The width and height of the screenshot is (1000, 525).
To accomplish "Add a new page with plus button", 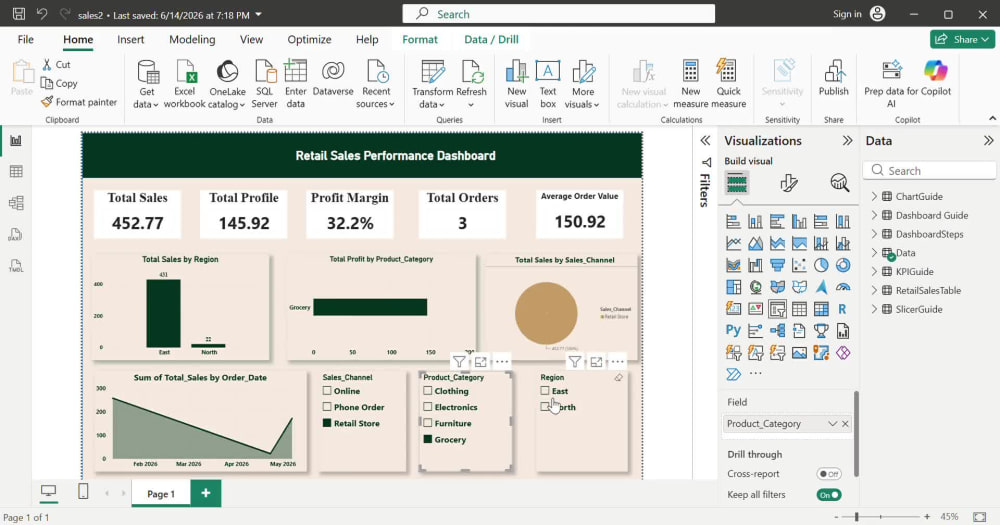I will pos(205,493).
